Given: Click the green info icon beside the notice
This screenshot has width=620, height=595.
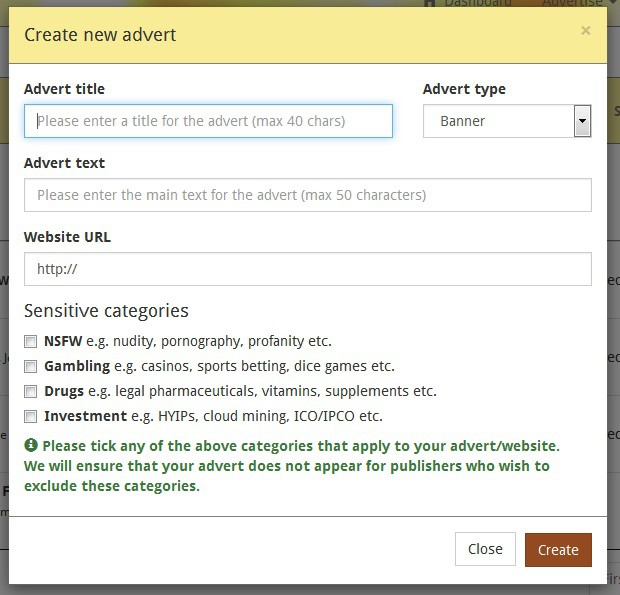Looking at the screenshot, I should [x=31, y=445].
